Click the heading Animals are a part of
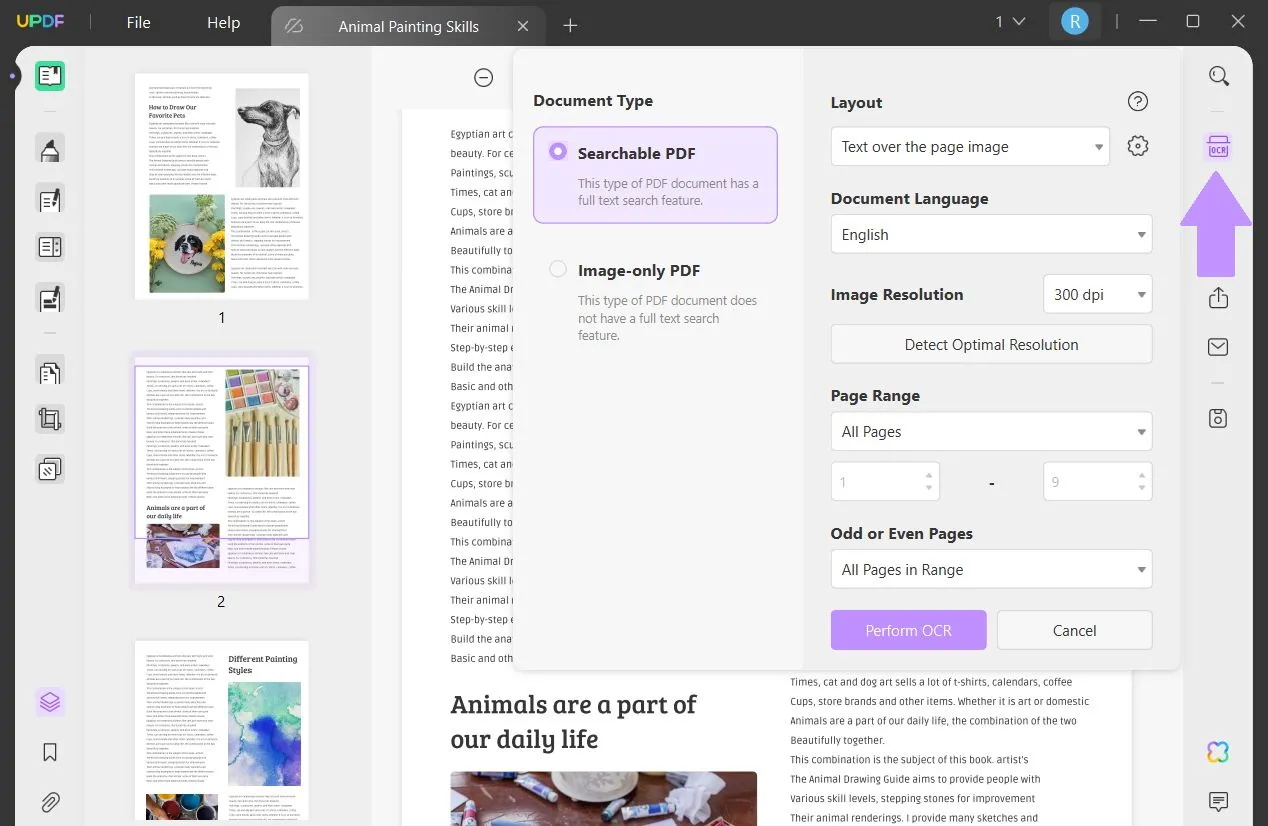1268x826 pixels. [x=573, y=704]
